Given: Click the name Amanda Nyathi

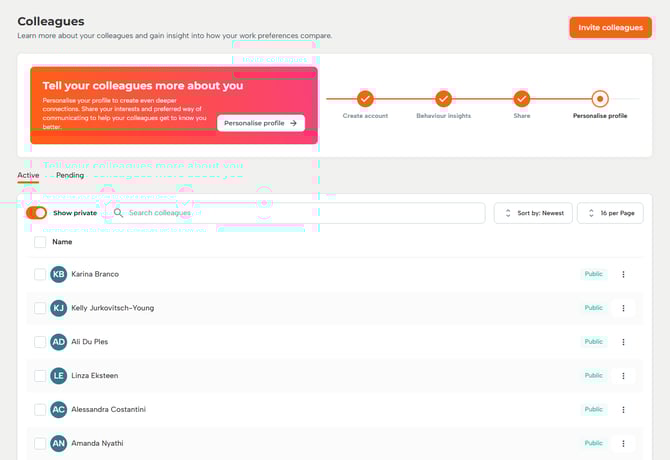Looking at the screenshot, I should pos(97,443).
